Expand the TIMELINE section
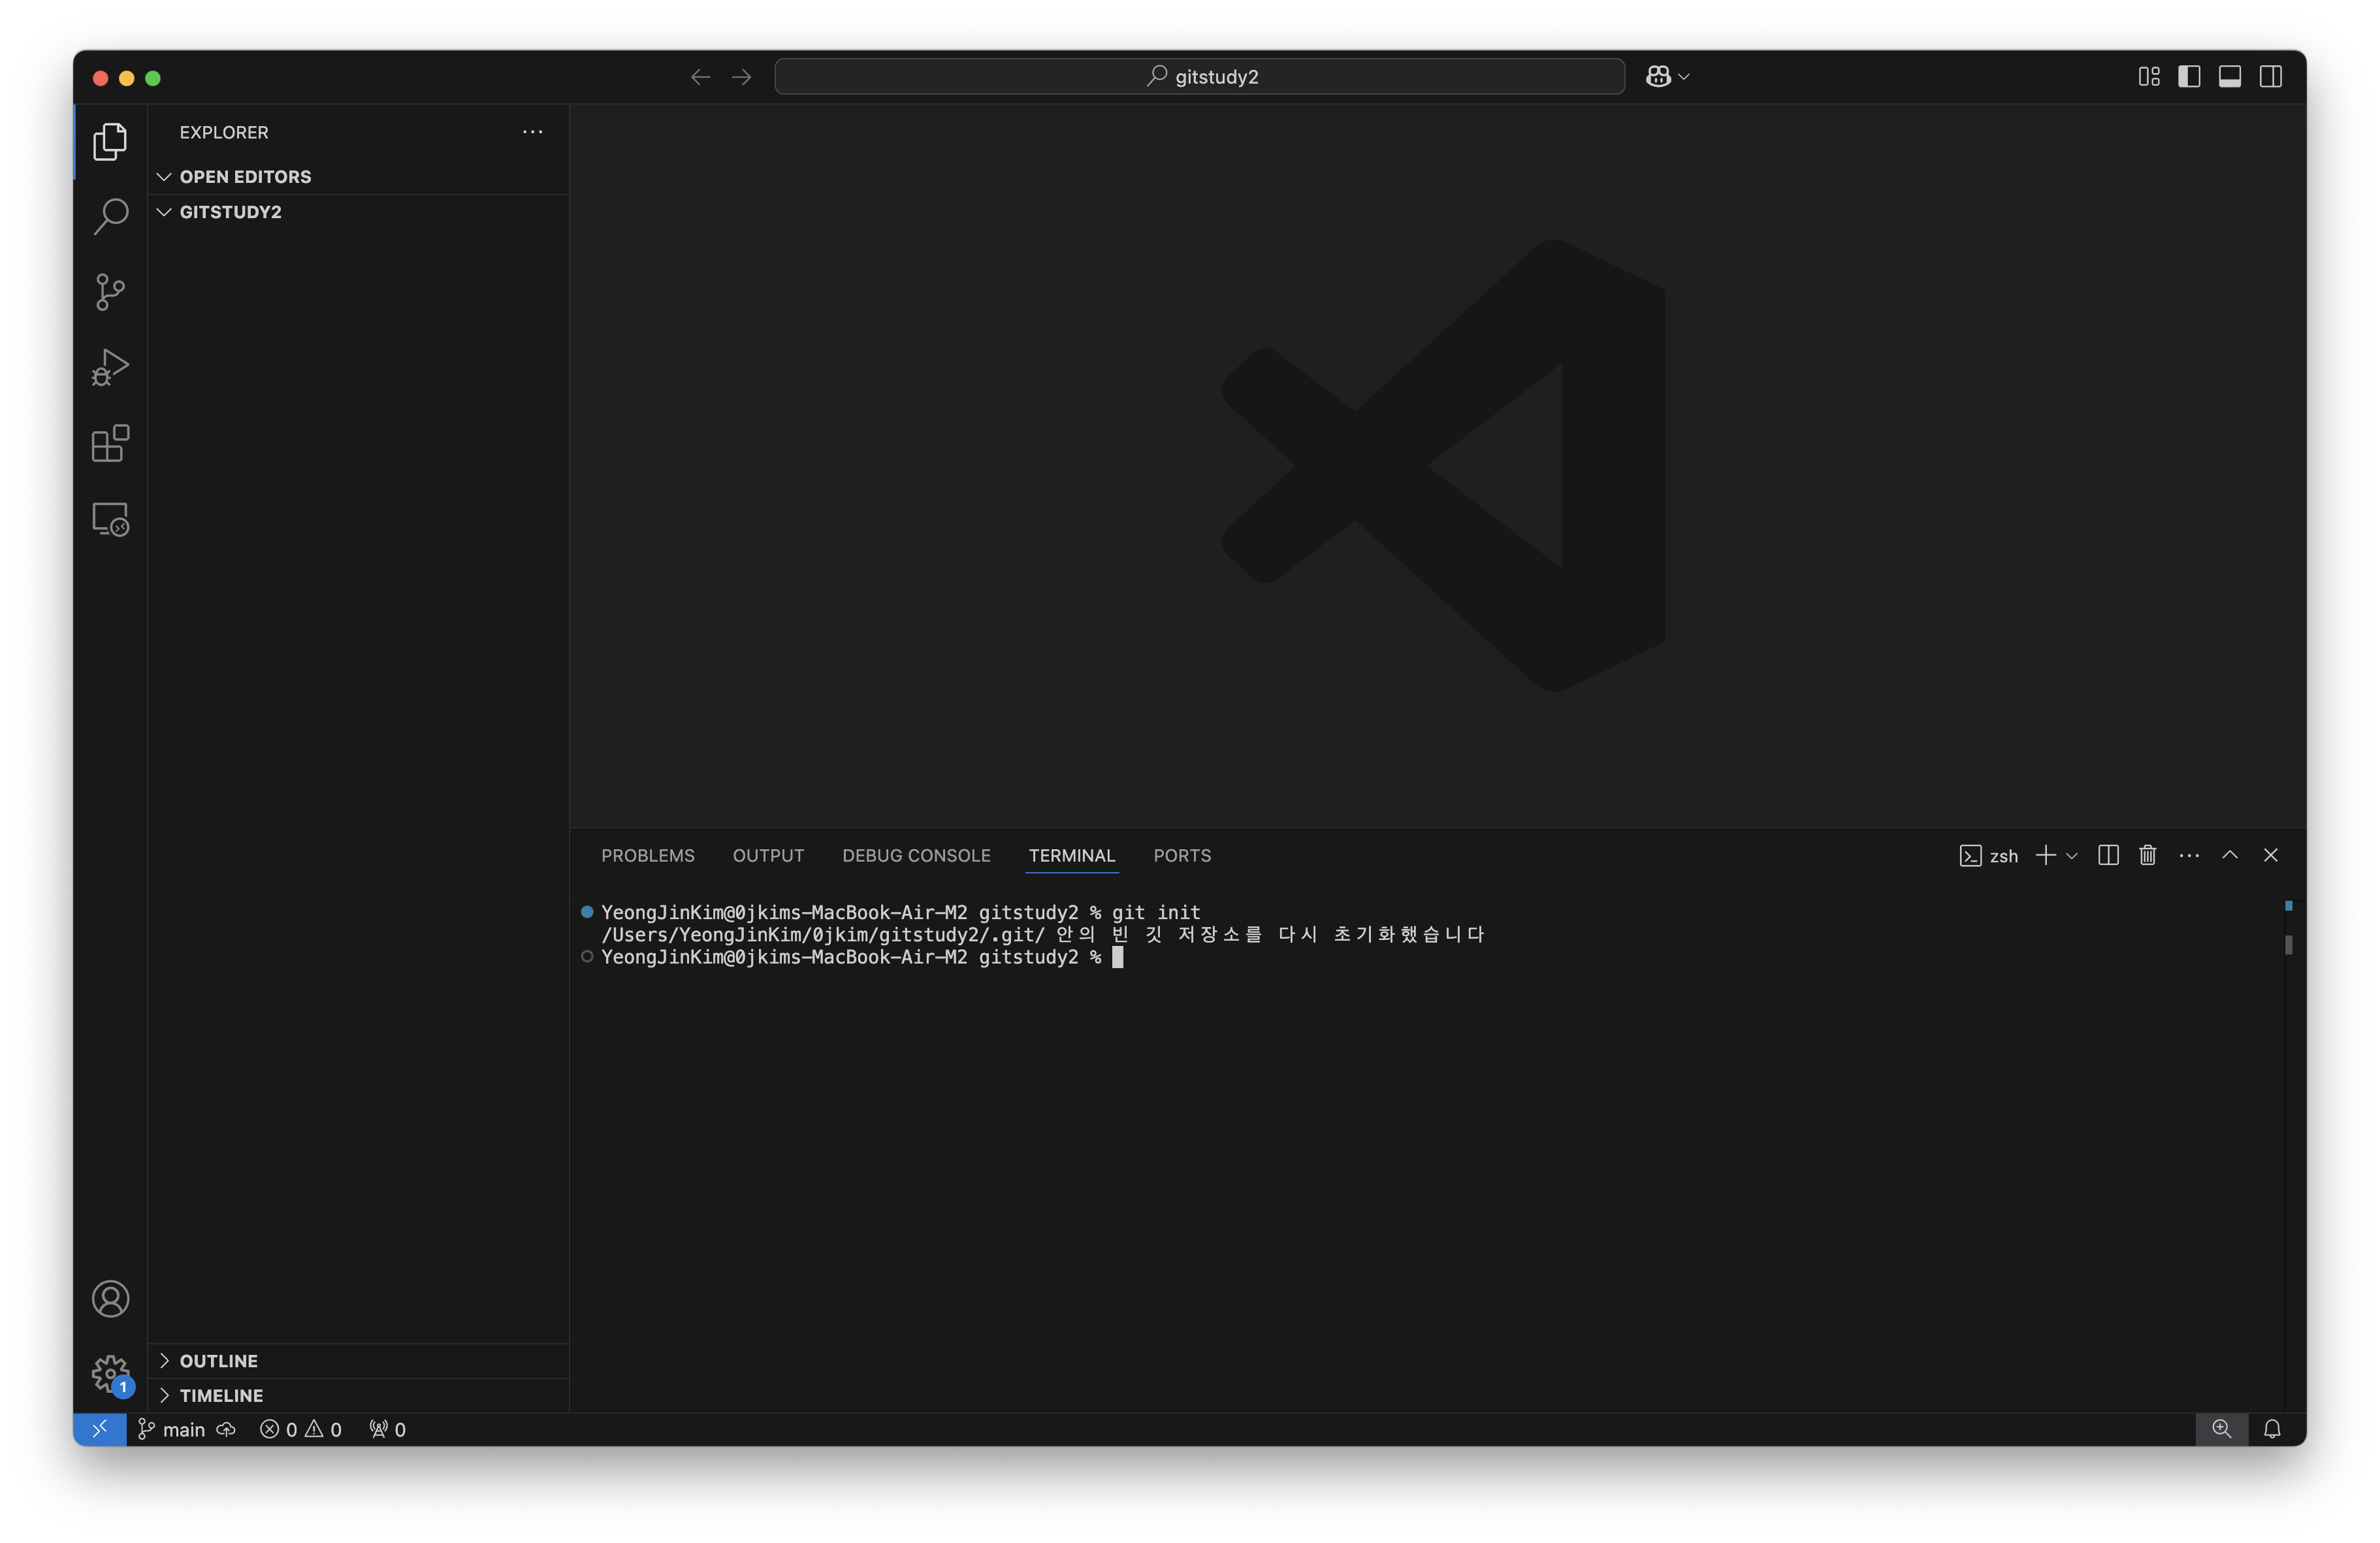2380x1543 pixels. coord(358,1395)
